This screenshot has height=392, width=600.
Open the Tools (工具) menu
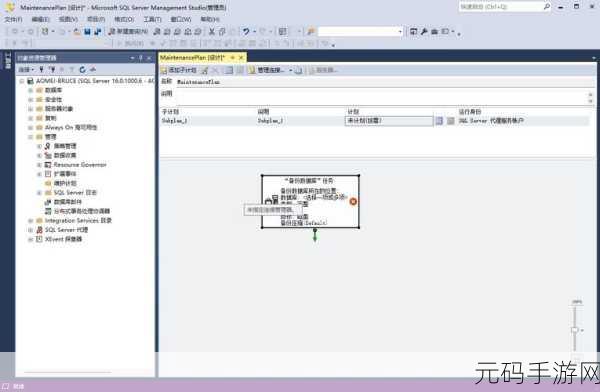(x=152, y=19)
